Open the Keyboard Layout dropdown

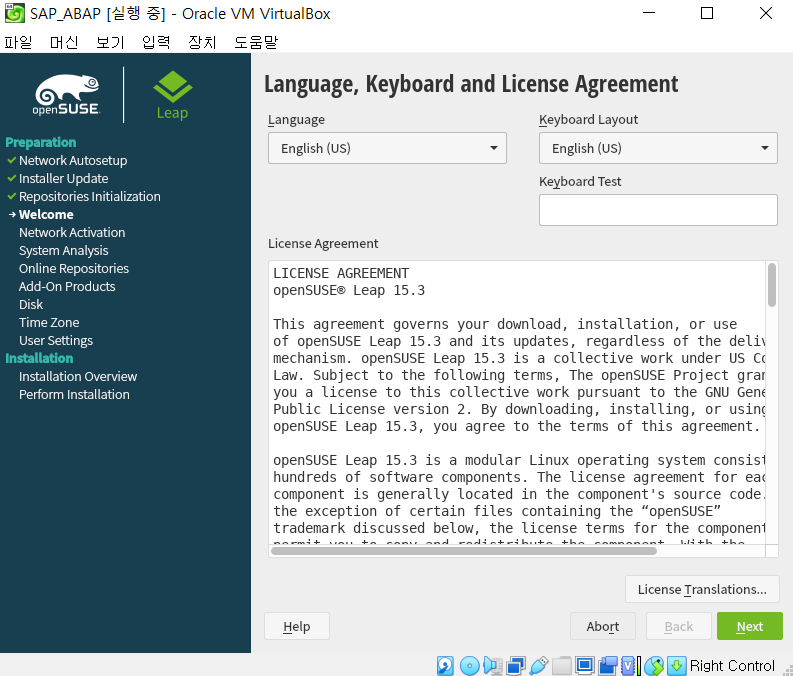pos(658,148)
